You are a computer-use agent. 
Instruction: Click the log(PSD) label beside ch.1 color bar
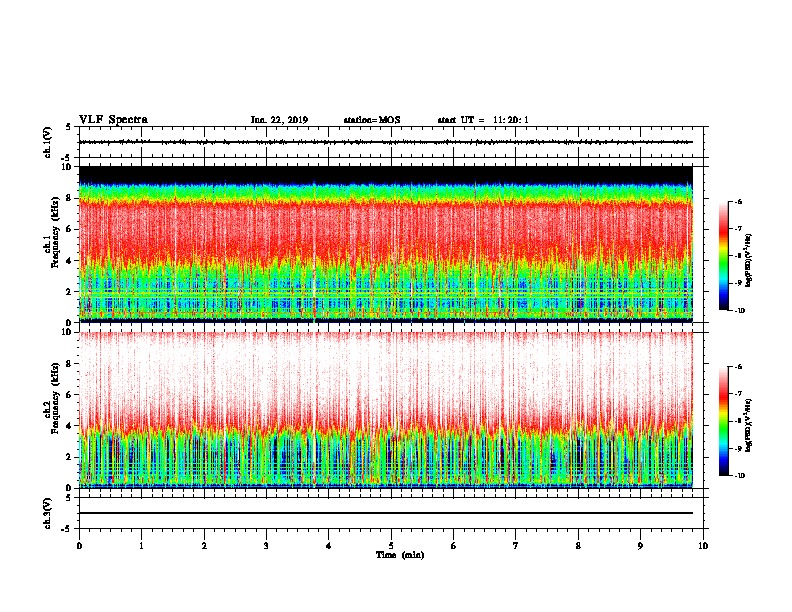coord(749,260)
